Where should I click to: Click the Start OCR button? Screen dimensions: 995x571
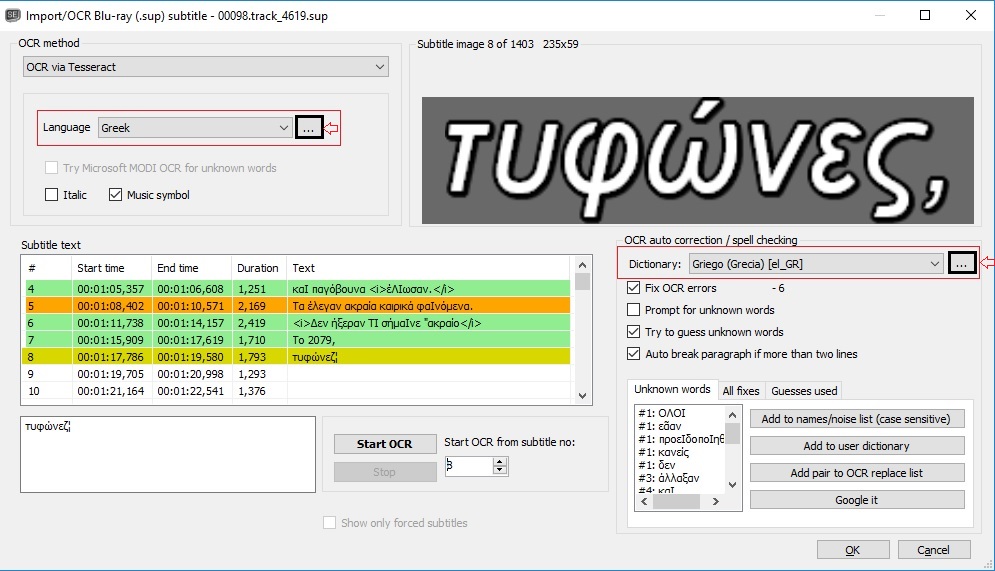385,444
